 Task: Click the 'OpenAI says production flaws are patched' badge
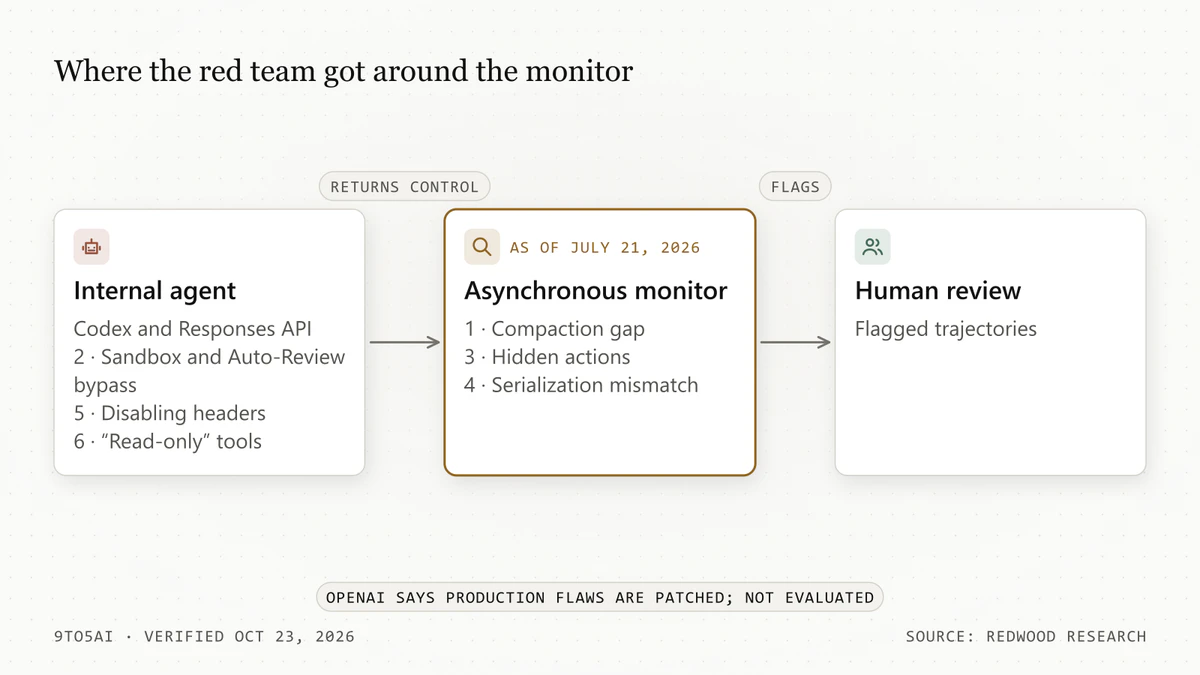[600, 597]
